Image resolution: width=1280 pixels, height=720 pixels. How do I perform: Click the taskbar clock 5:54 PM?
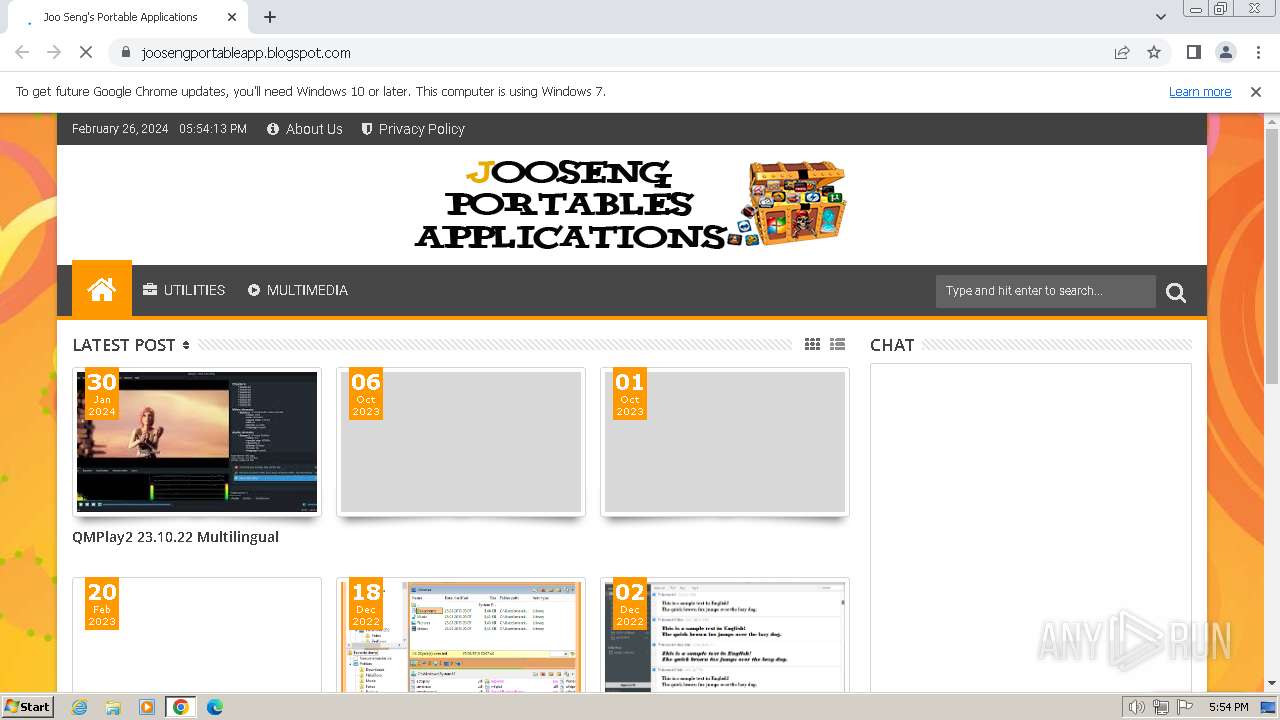coord(1228,707)
